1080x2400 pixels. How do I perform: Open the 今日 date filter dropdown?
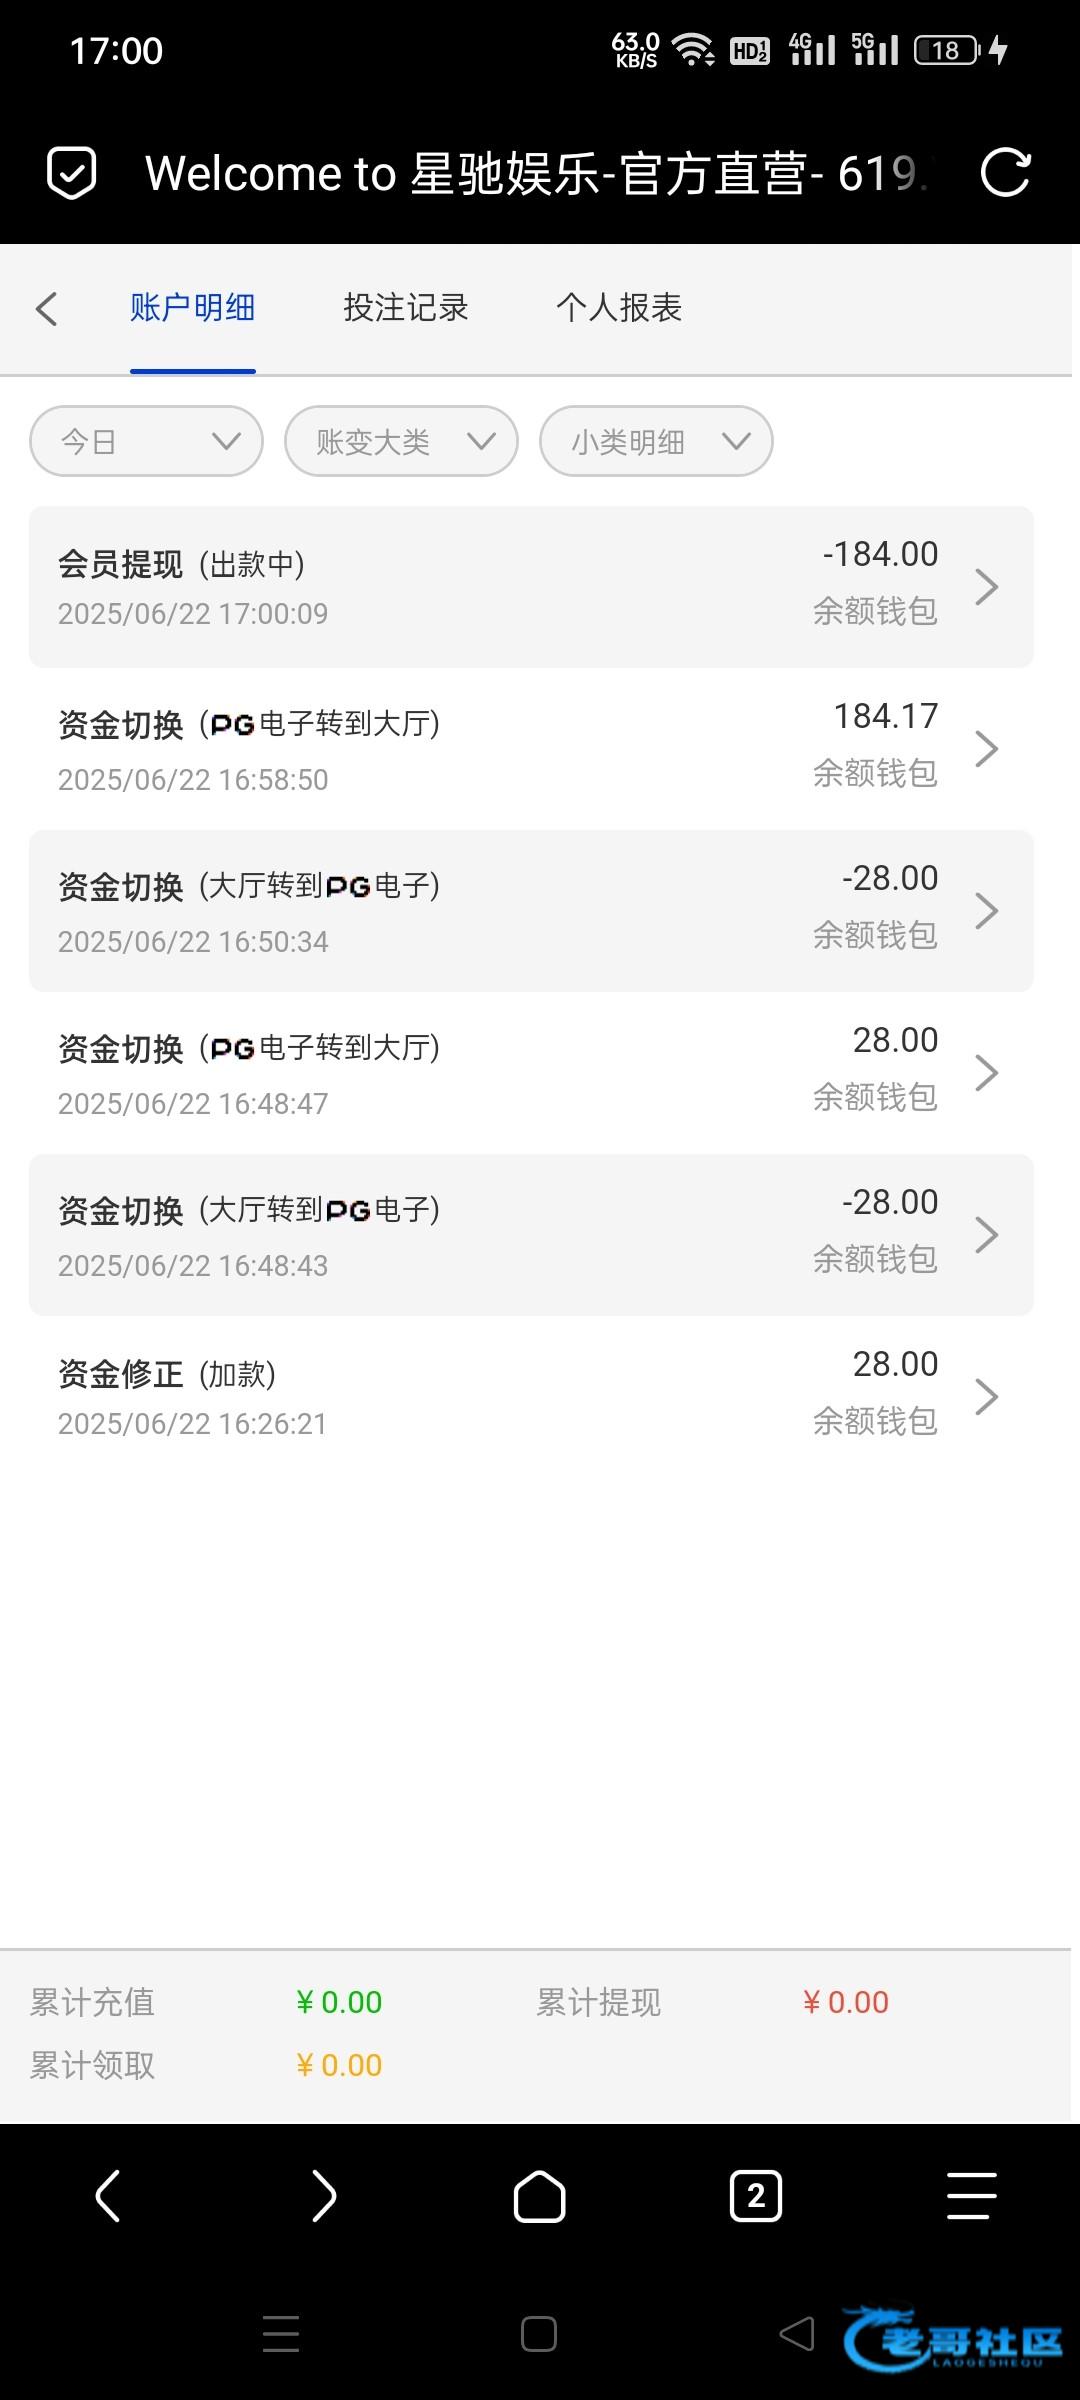point(147,441)
